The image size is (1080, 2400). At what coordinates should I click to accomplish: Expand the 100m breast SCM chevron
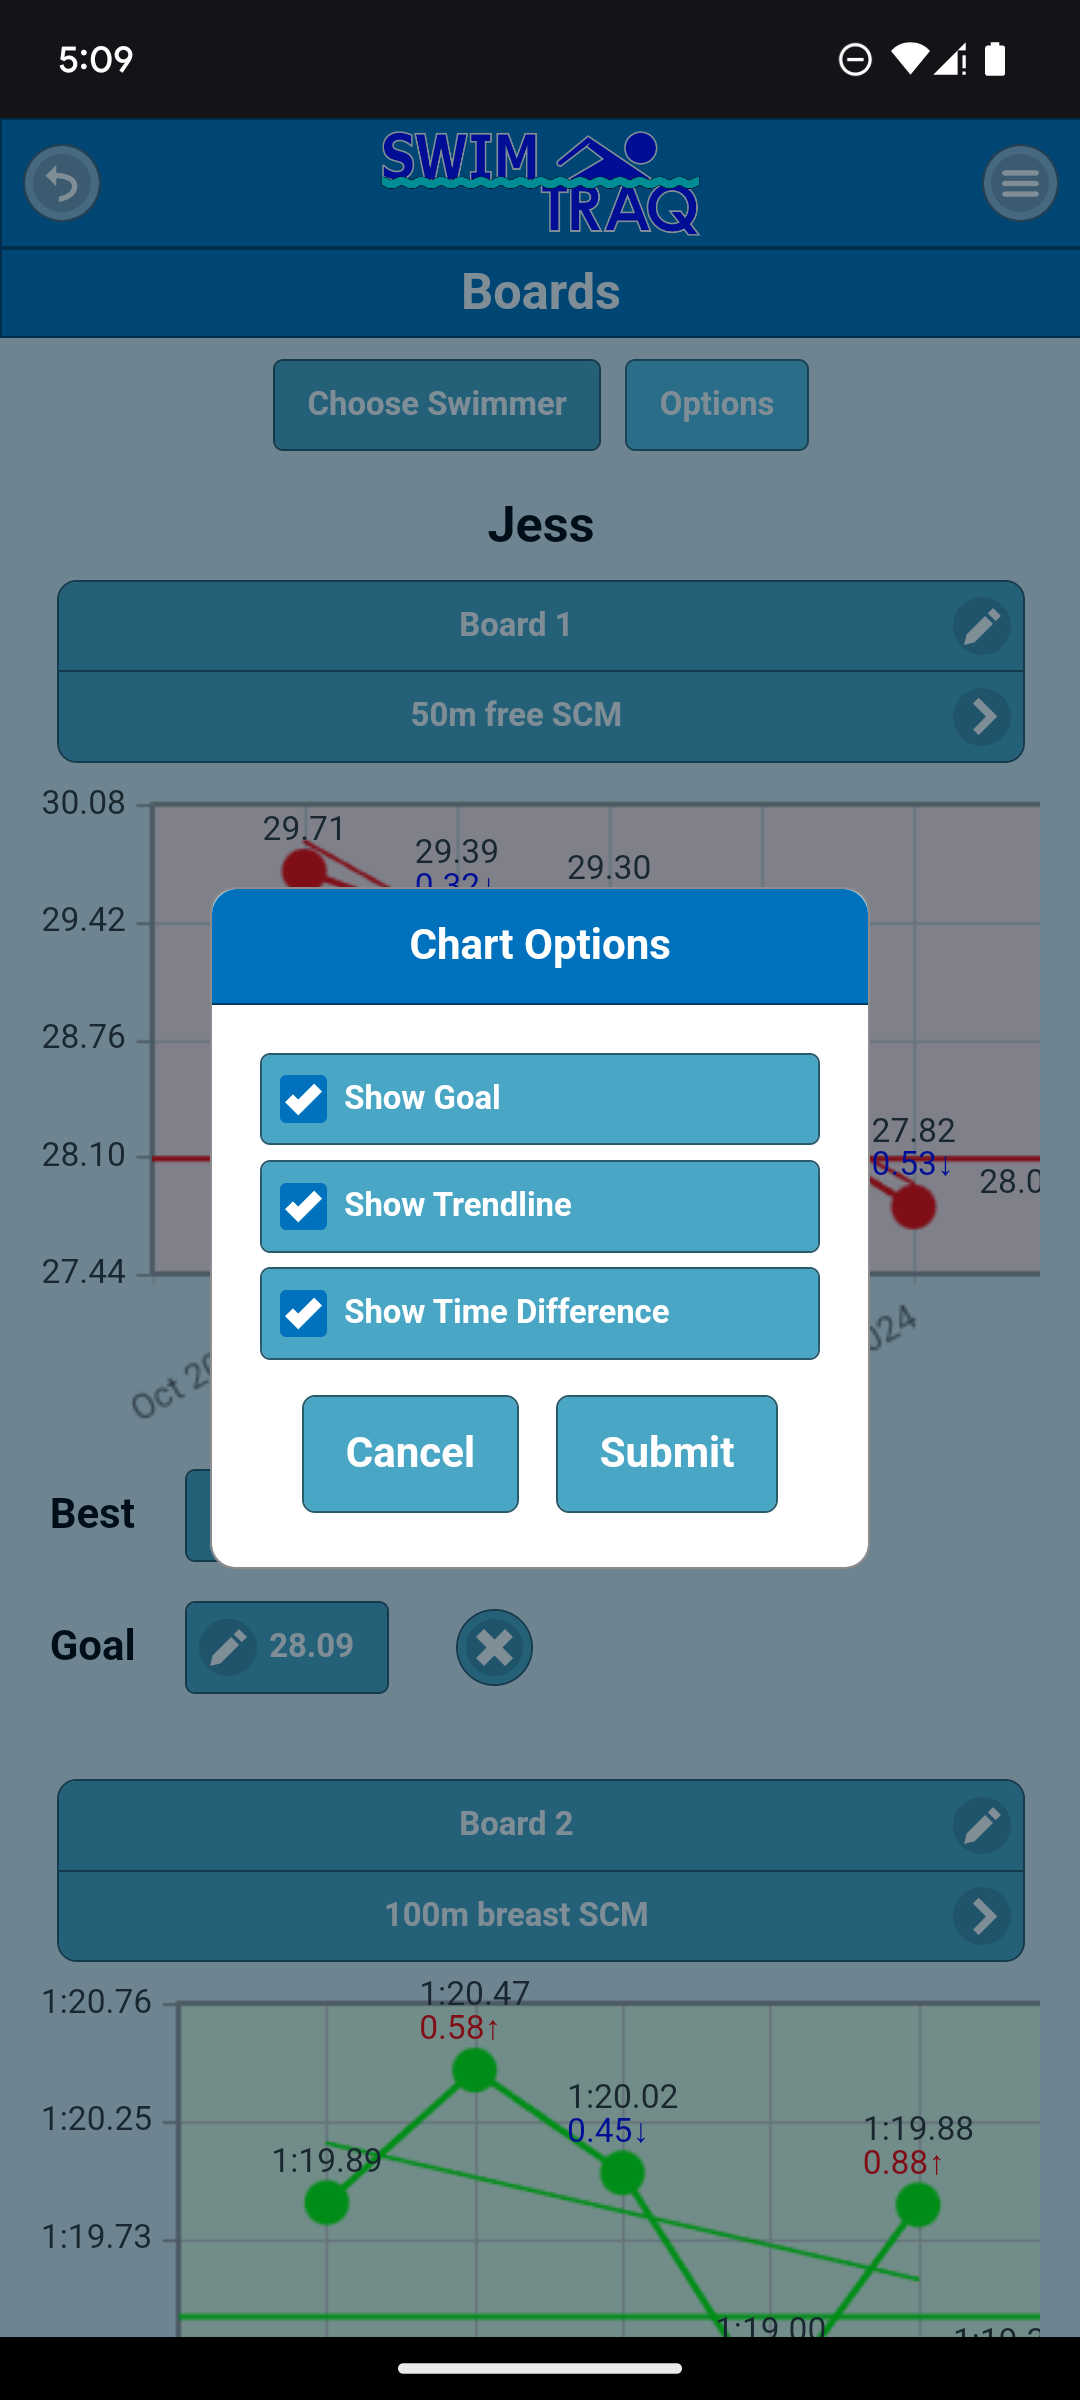pyautogui.click(x=982, y=1916)
